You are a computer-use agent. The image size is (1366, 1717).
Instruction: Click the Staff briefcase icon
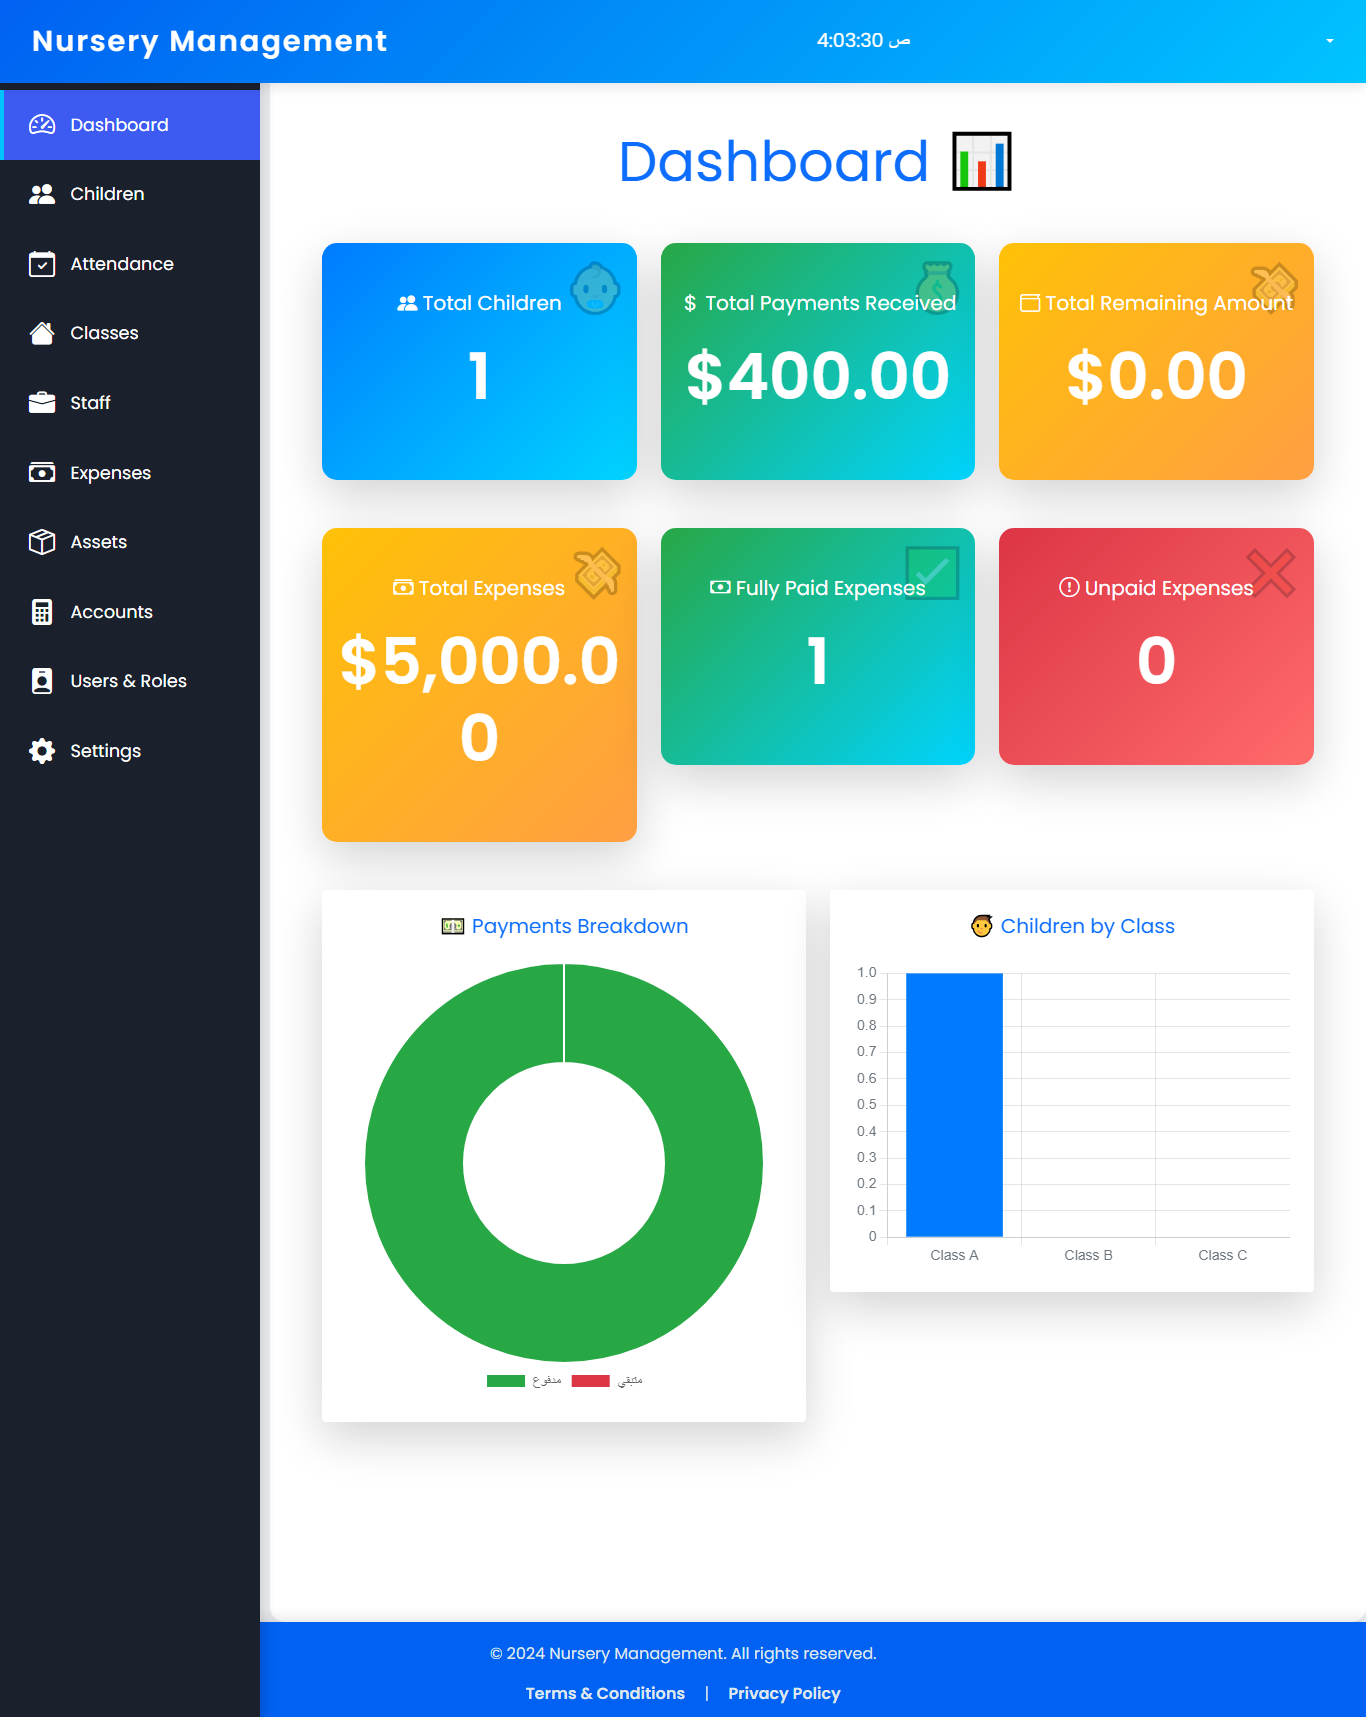42,403
